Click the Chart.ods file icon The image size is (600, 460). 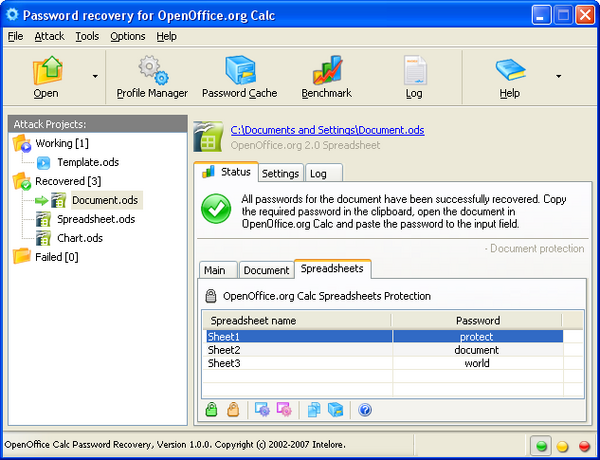click(x=43, y=238)
